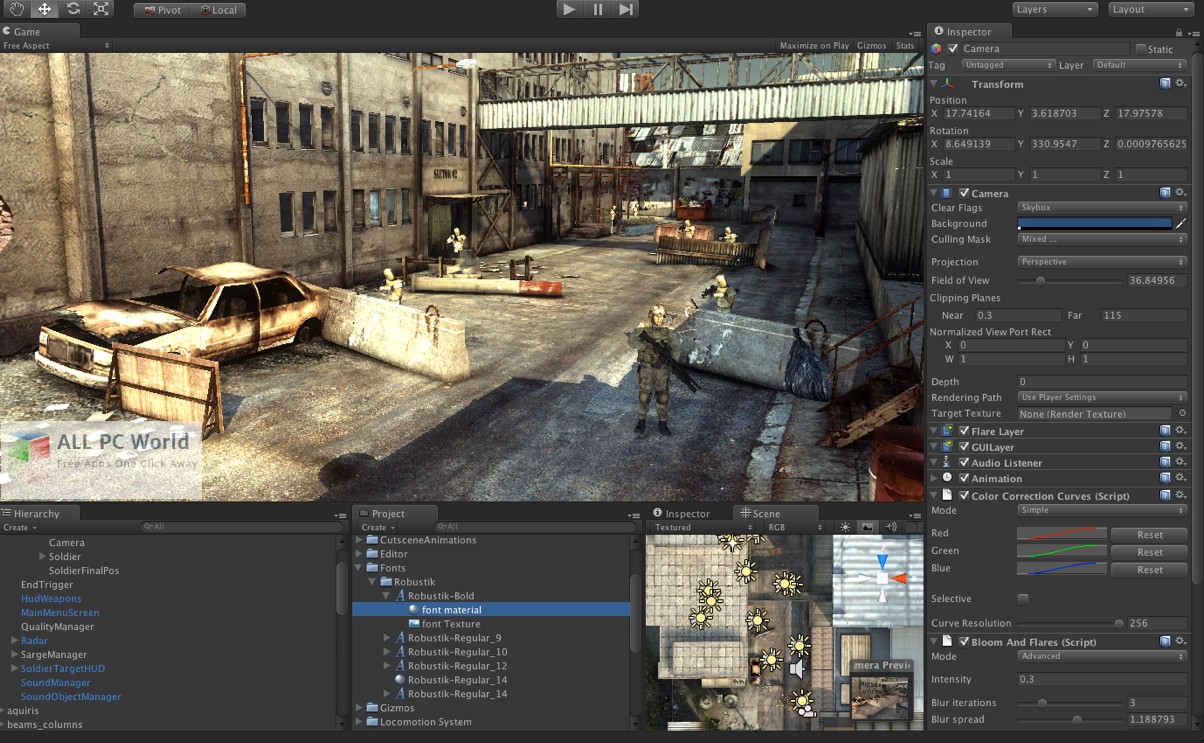
Task: Open the Camera component settings gear
Action: 1178,192
